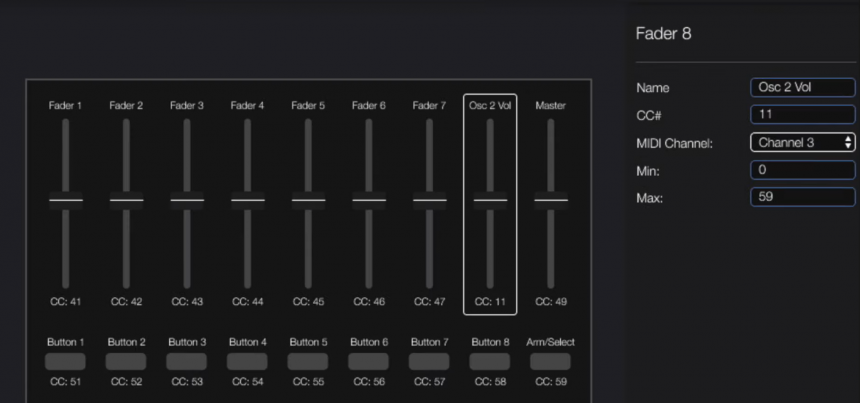The width and height of the screenshot is (860, 403).
Task: Select the Fader 2 slider handle
Action: tap(127, 200)
